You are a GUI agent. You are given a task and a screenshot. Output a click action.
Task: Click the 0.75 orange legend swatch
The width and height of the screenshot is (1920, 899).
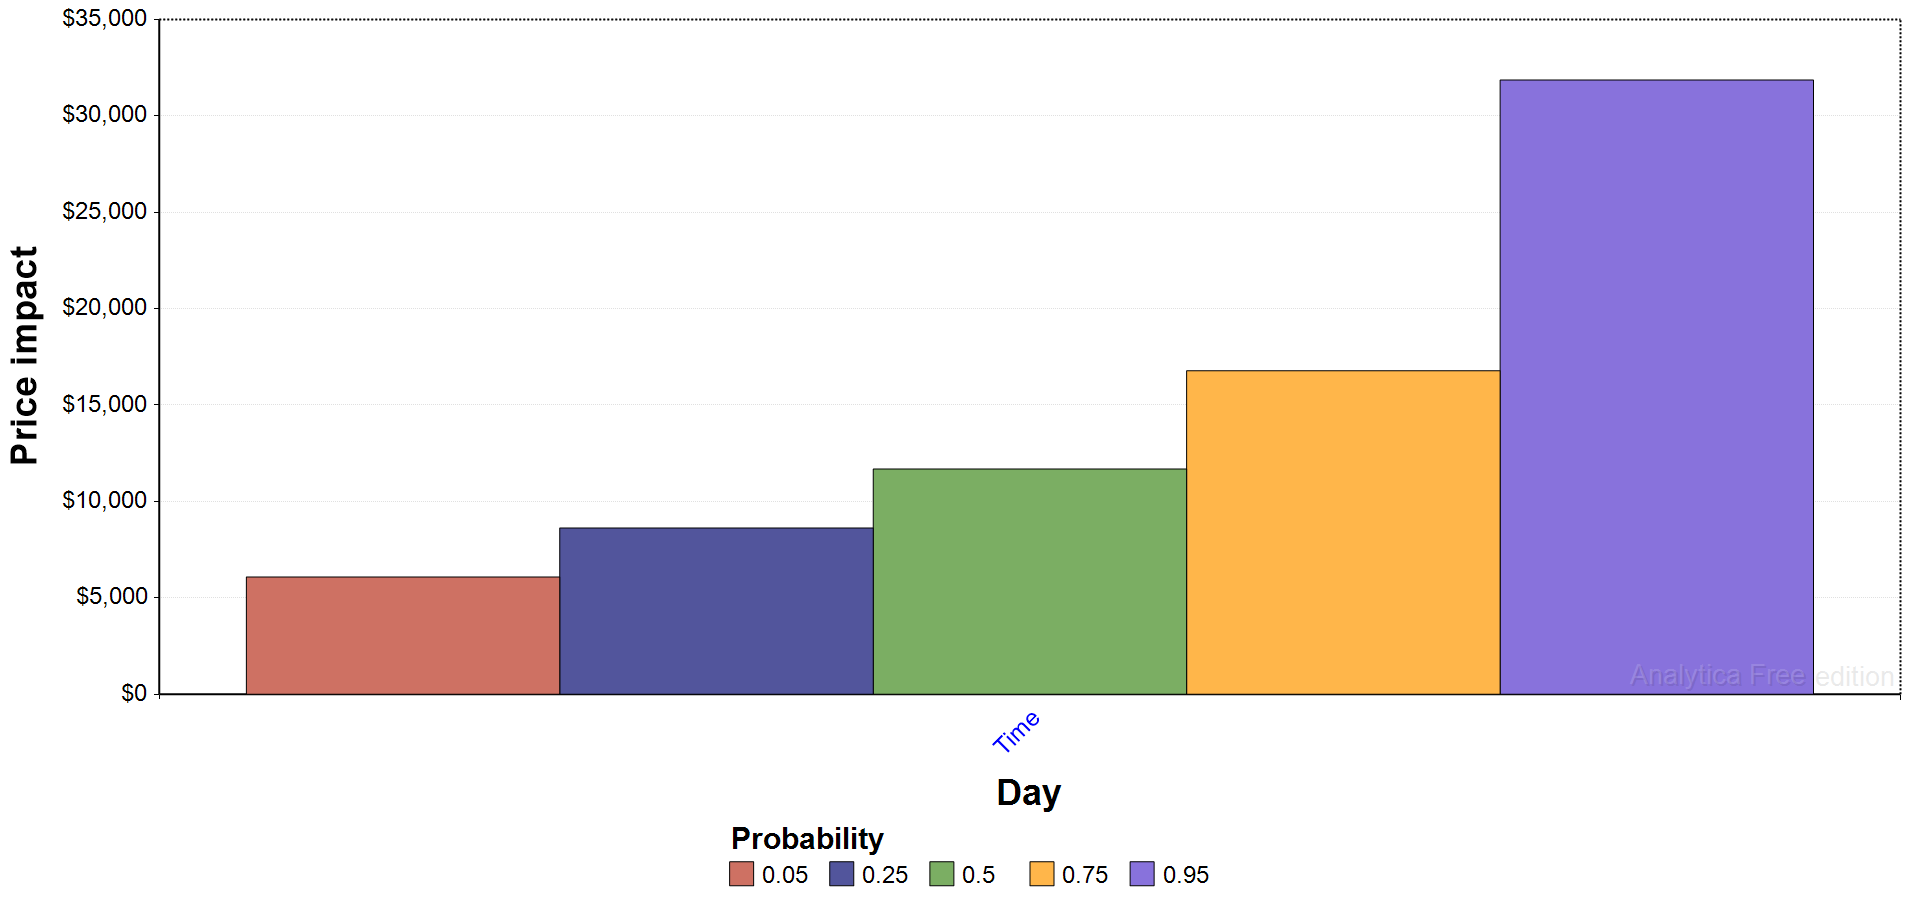pyautogui.click(x=1041, y=874)
